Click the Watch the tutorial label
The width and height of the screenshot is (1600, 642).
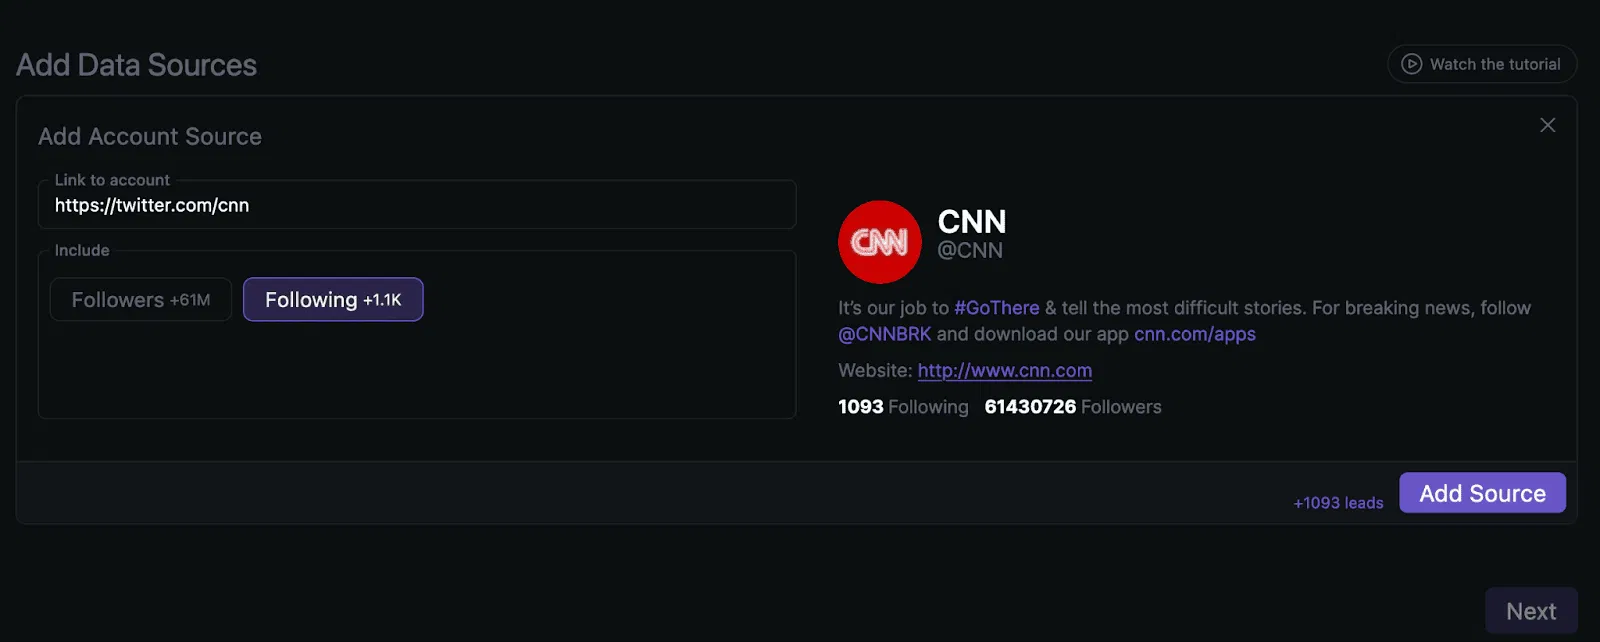coord(1495,64)
